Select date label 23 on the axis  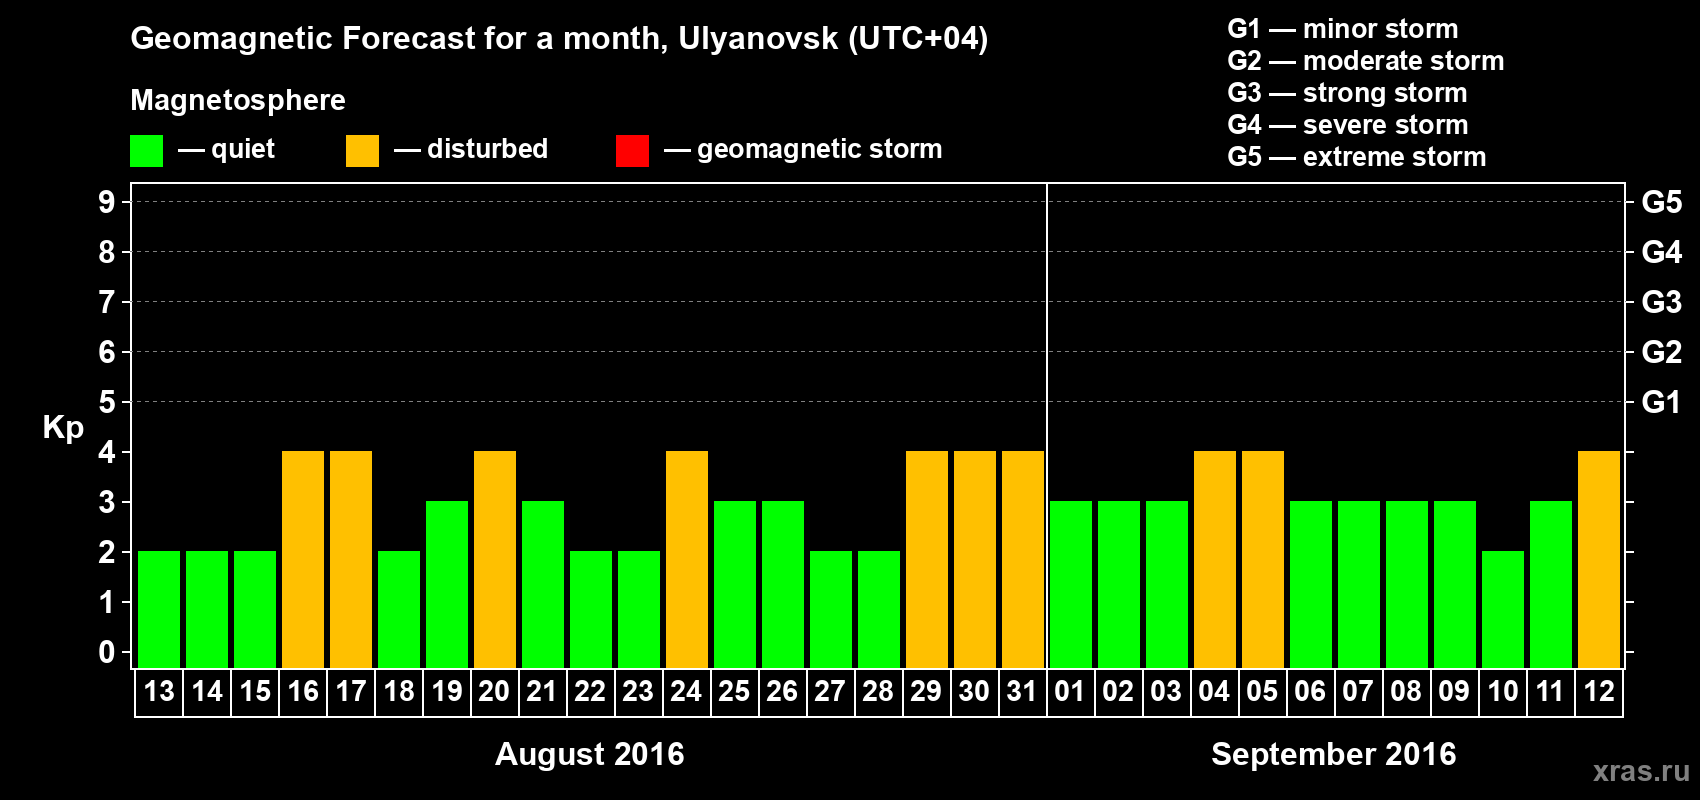638,692
